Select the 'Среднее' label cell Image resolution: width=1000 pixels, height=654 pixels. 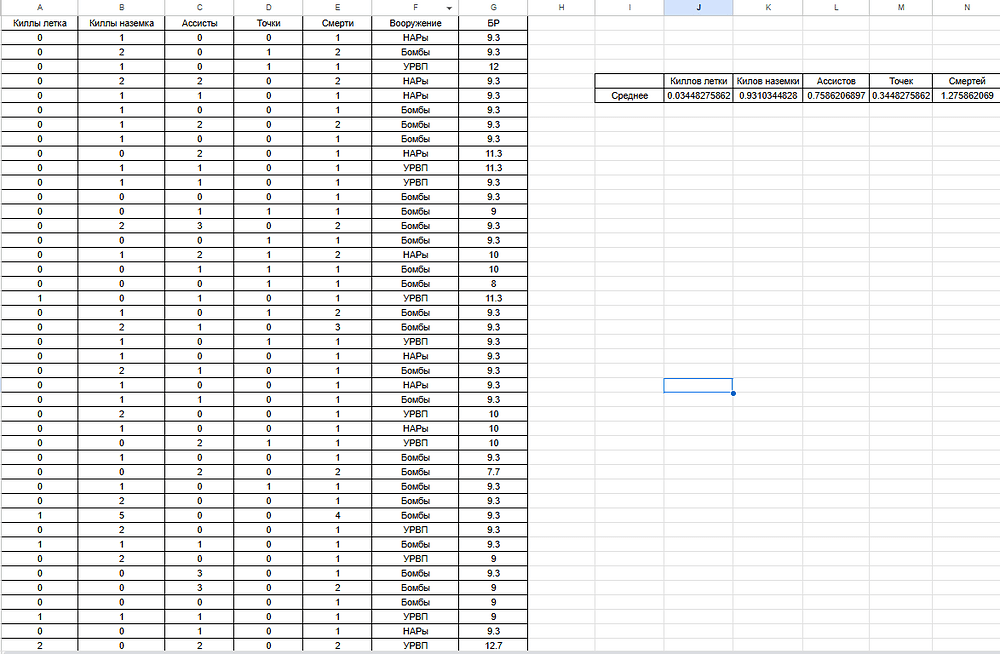click(x=629, y=96)
